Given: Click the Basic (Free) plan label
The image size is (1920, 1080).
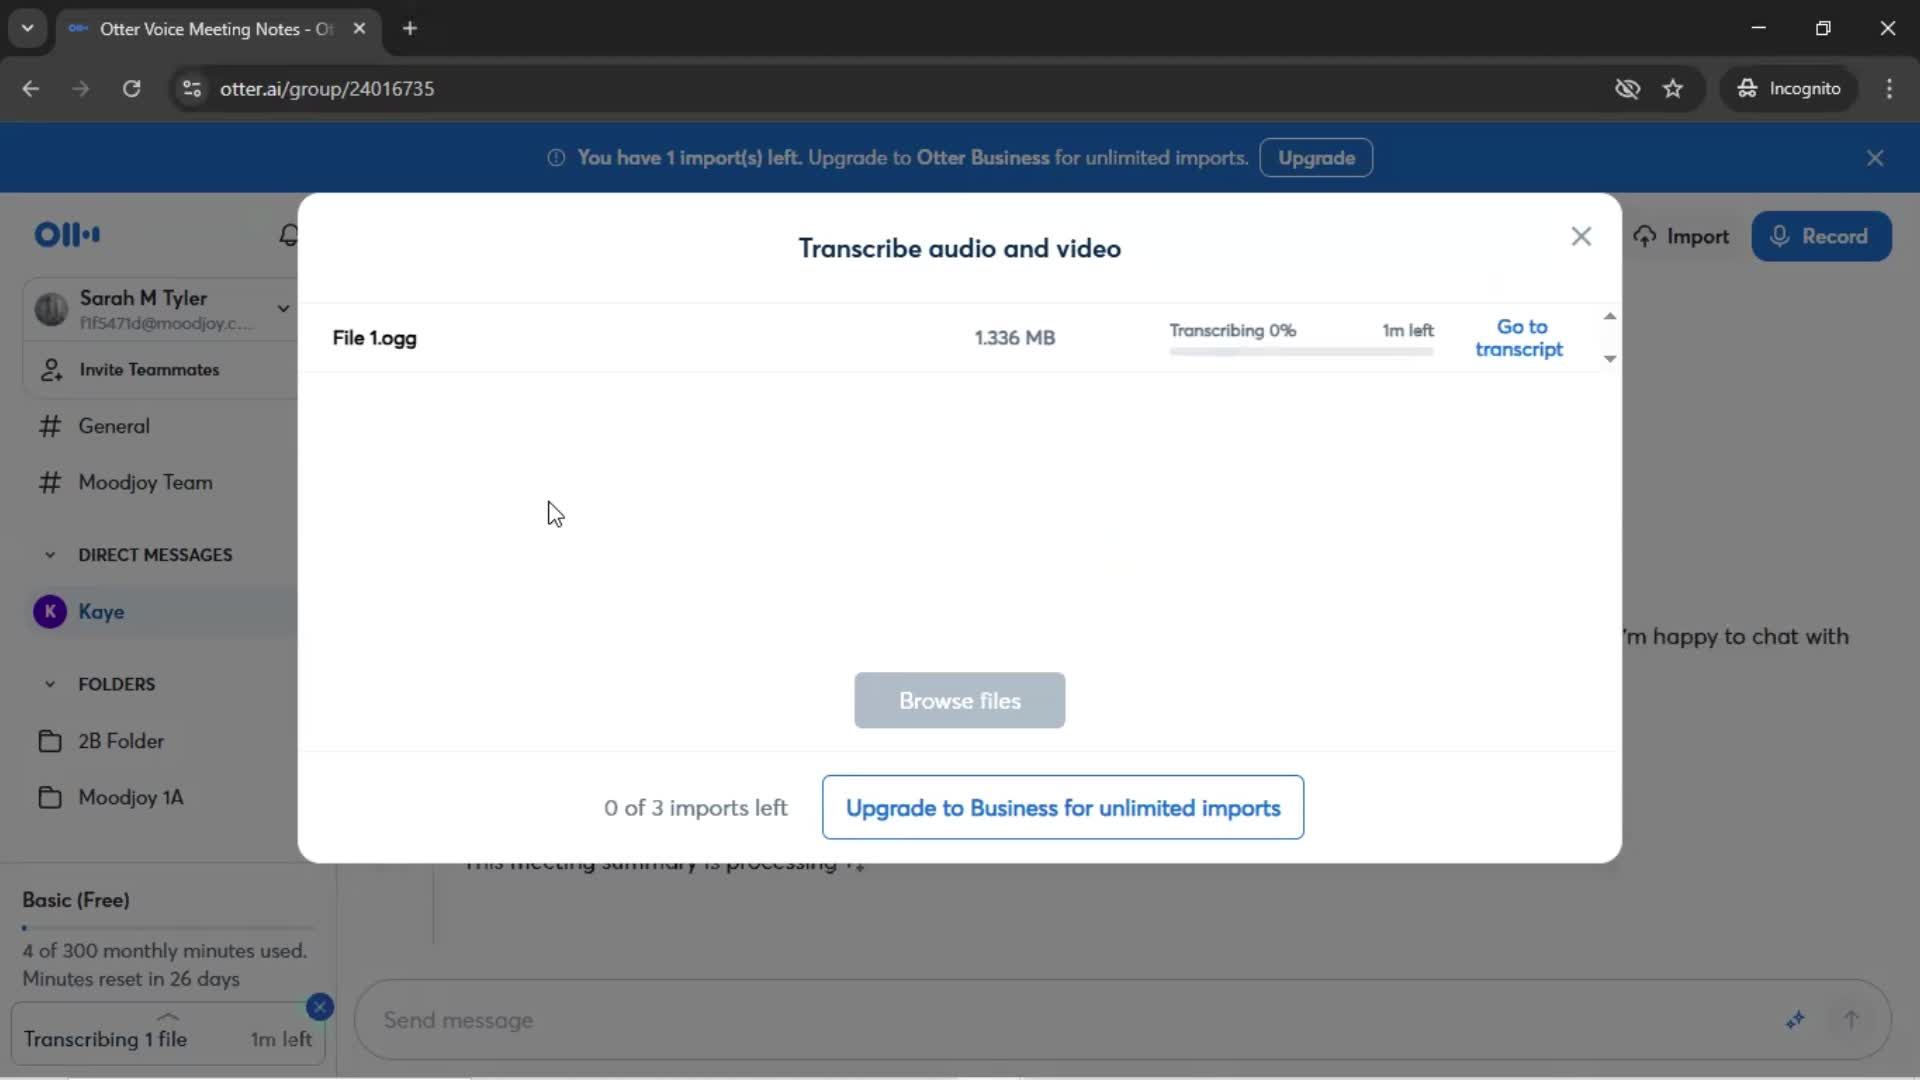Looking at the screenshot, I should [76, 900].
